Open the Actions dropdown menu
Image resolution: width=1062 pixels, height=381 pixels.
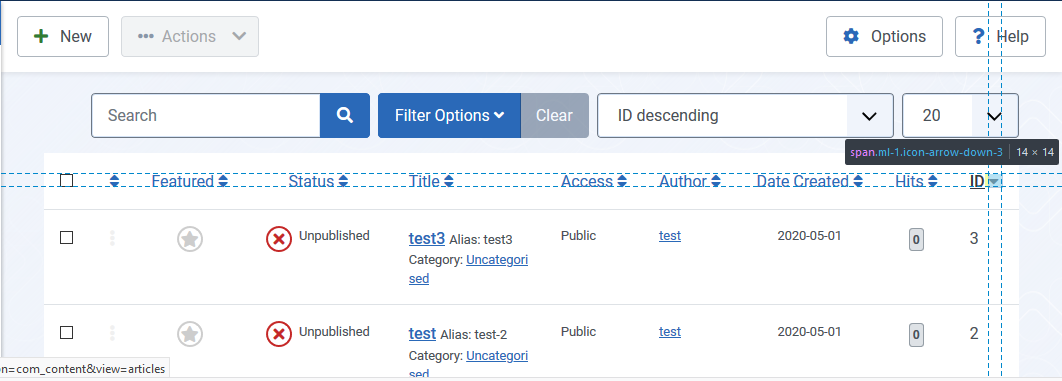pos(190,37)
